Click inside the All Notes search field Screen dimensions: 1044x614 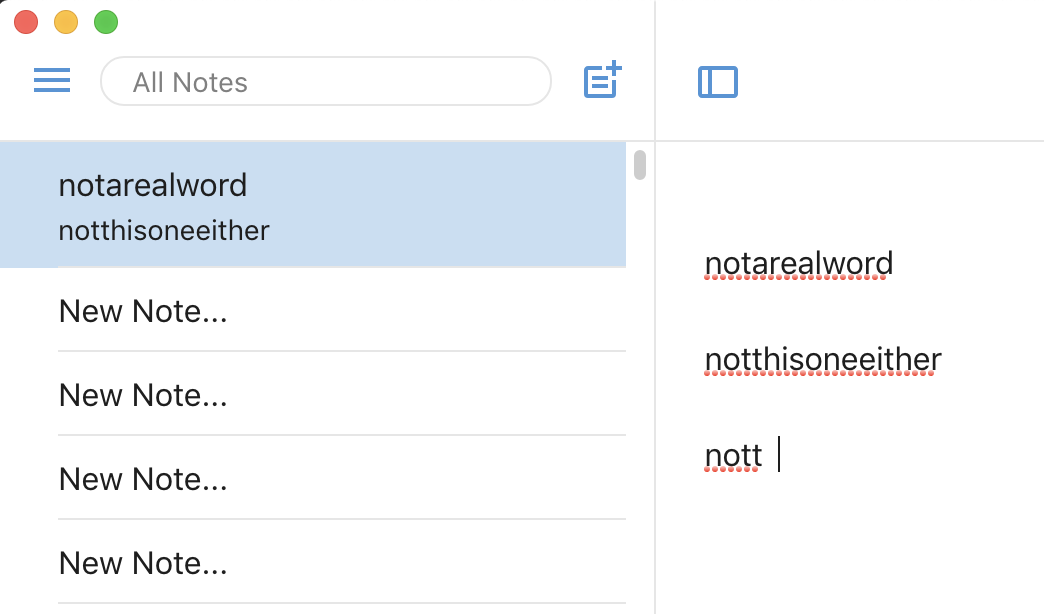325,82
